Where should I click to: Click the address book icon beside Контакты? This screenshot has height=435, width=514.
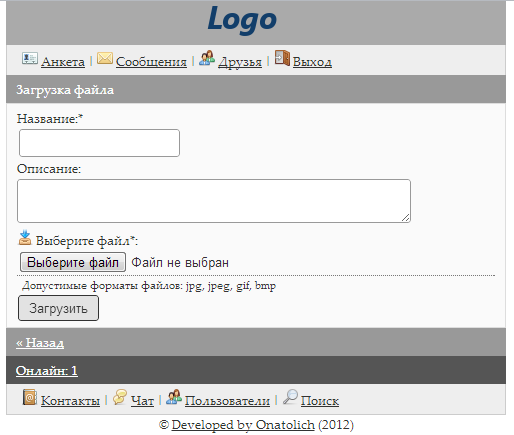click(x=30, y=397)
